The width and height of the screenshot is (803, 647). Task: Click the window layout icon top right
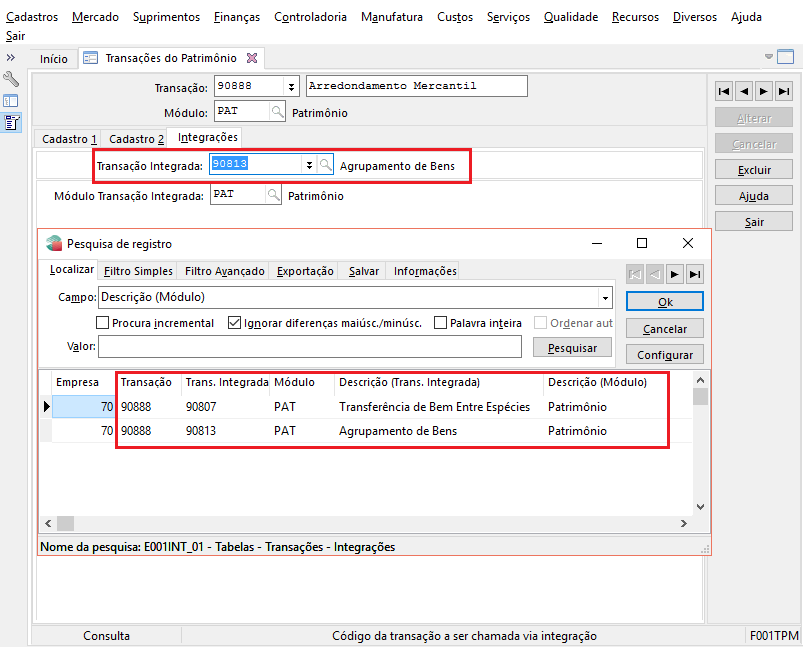point(785,56)
